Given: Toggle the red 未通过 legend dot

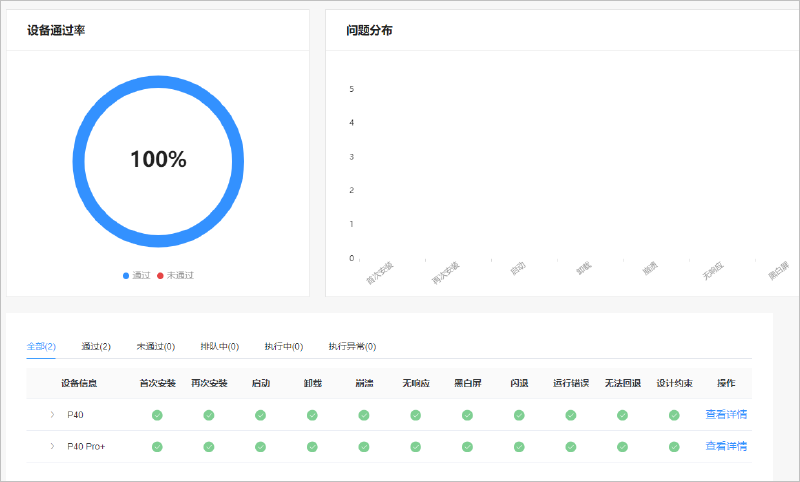Looking at the screenshot, I should pyautogui.click(x=160, y=275).
